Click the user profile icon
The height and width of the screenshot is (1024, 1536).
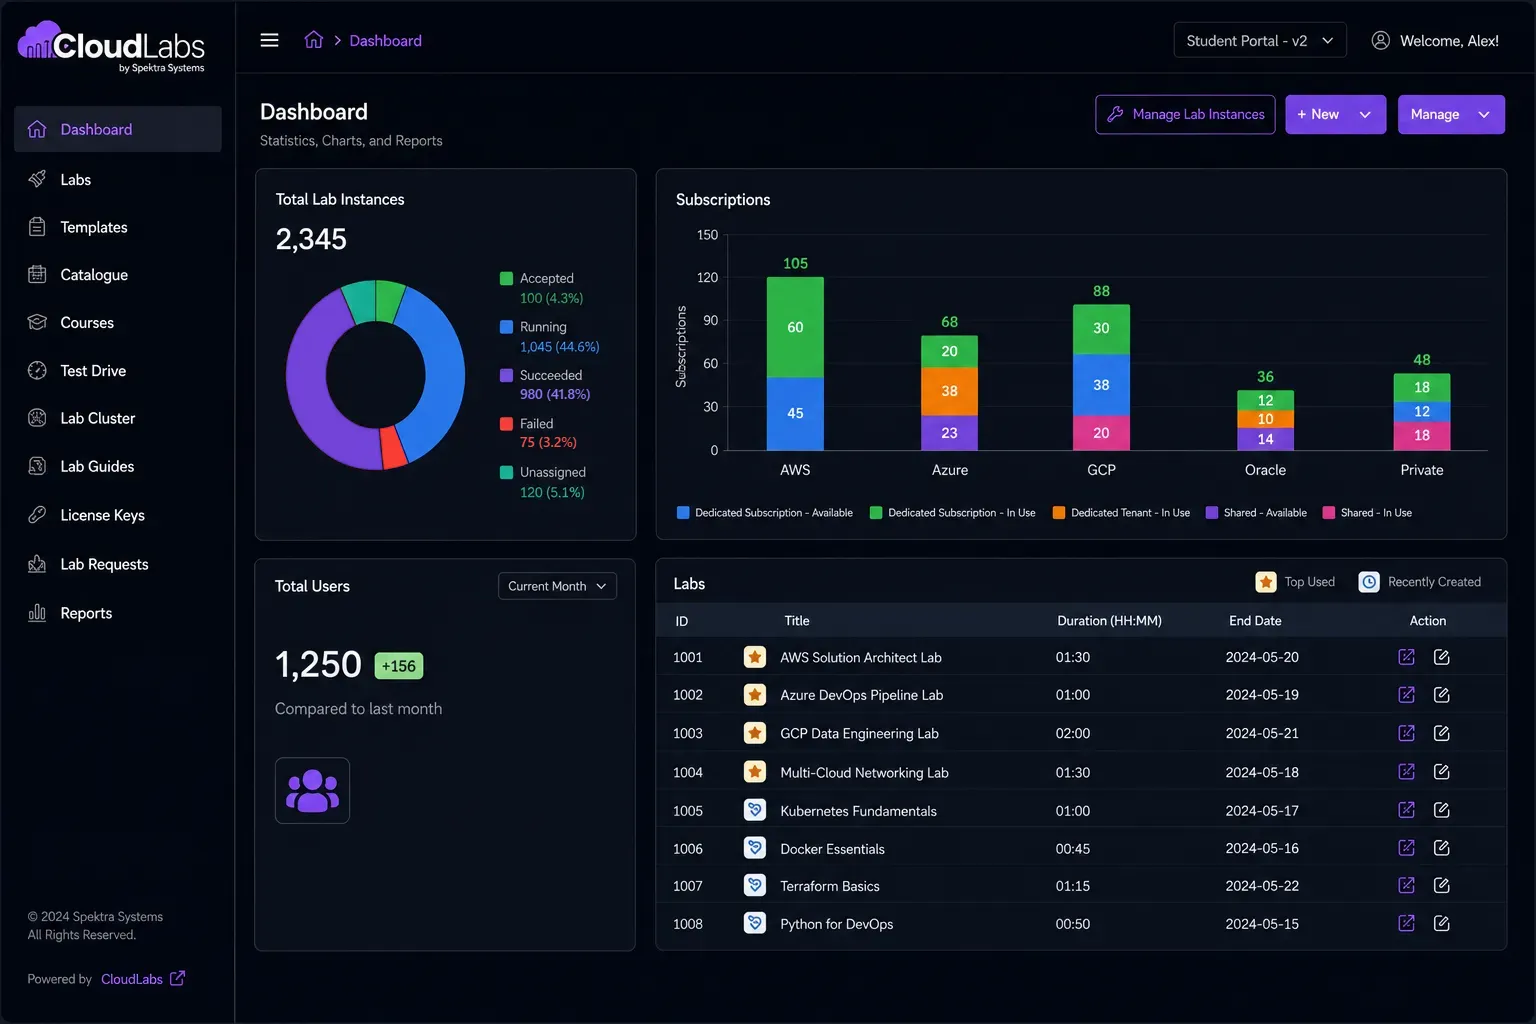pyautogui.click(x=1380, y=40)
